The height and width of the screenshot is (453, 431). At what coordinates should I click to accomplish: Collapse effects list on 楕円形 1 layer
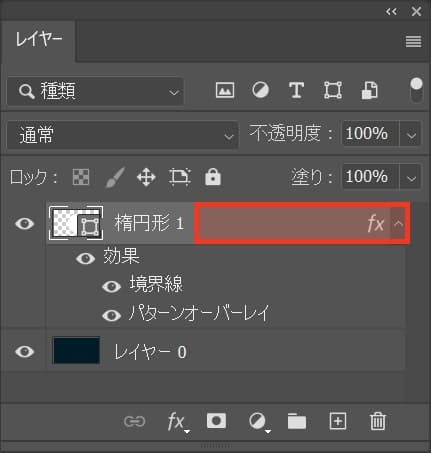click(x=398, y=224)
